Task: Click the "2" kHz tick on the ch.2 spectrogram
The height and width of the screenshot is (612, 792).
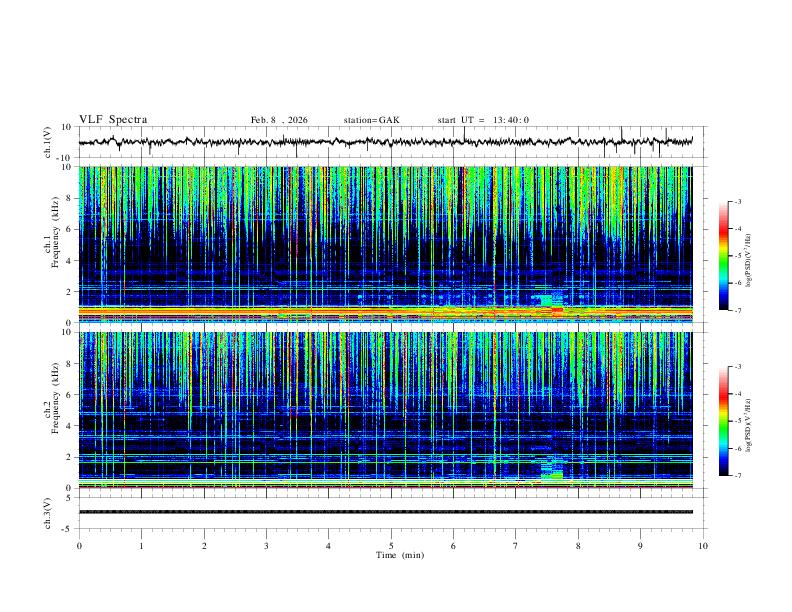Action: (70, 457)
